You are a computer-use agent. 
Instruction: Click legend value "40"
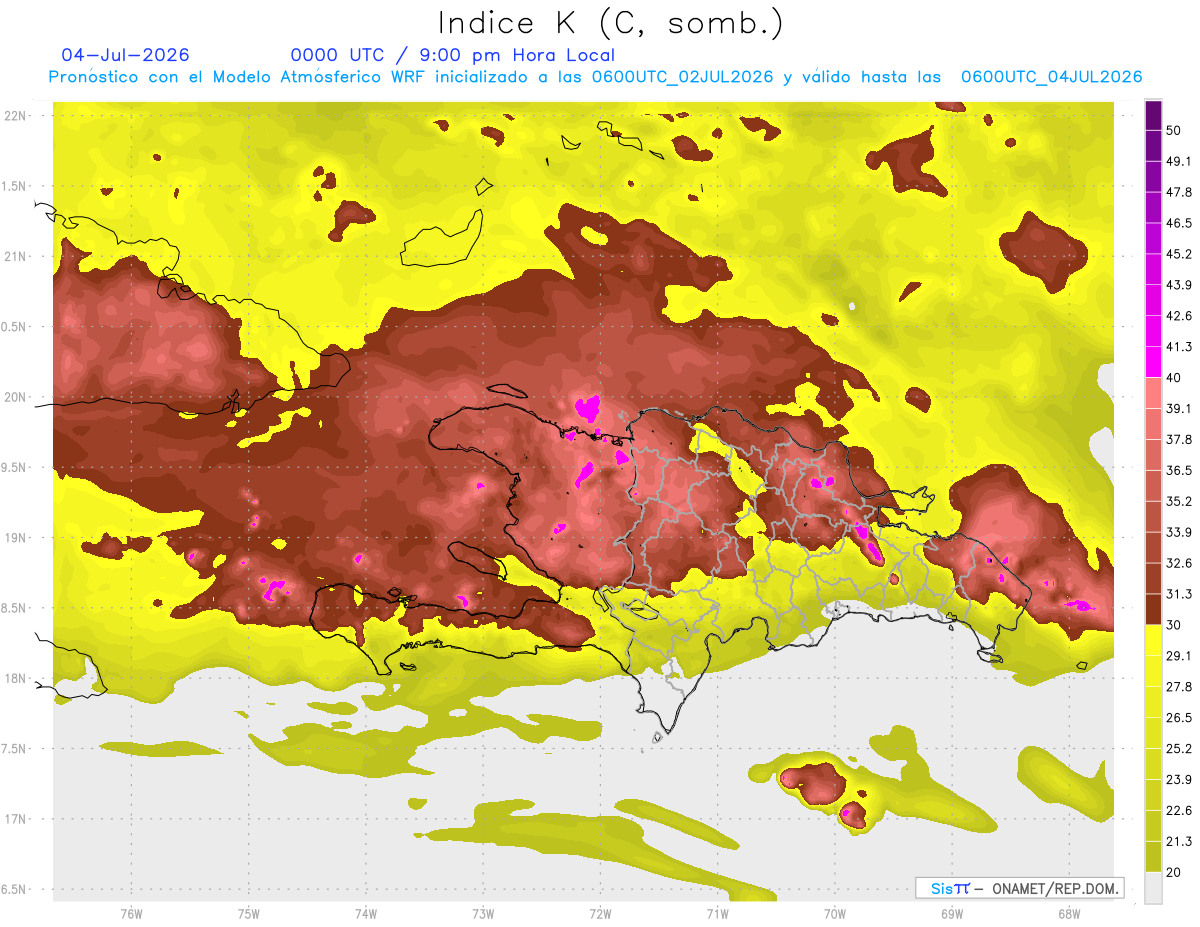pos(1173,377)
